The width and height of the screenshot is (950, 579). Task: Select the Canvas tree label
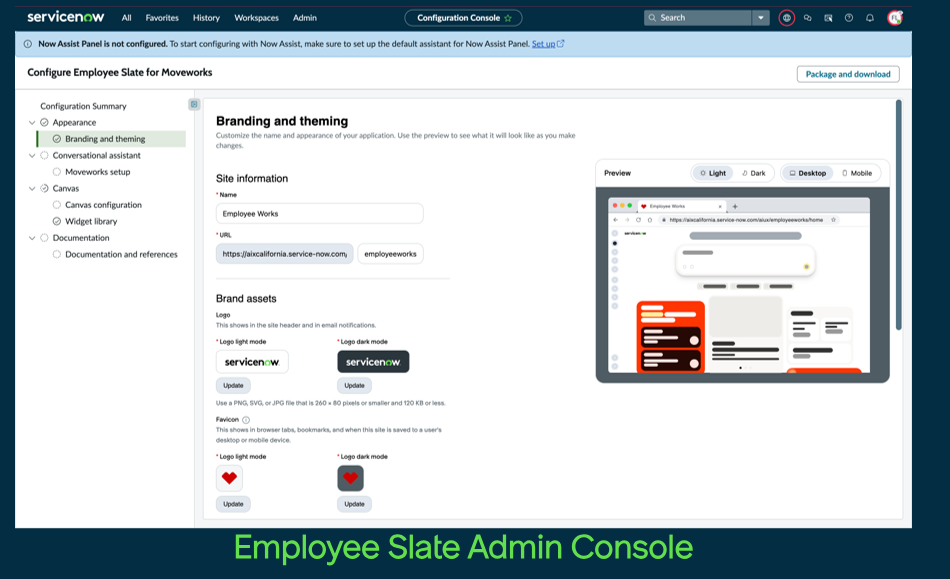[65, 188]
